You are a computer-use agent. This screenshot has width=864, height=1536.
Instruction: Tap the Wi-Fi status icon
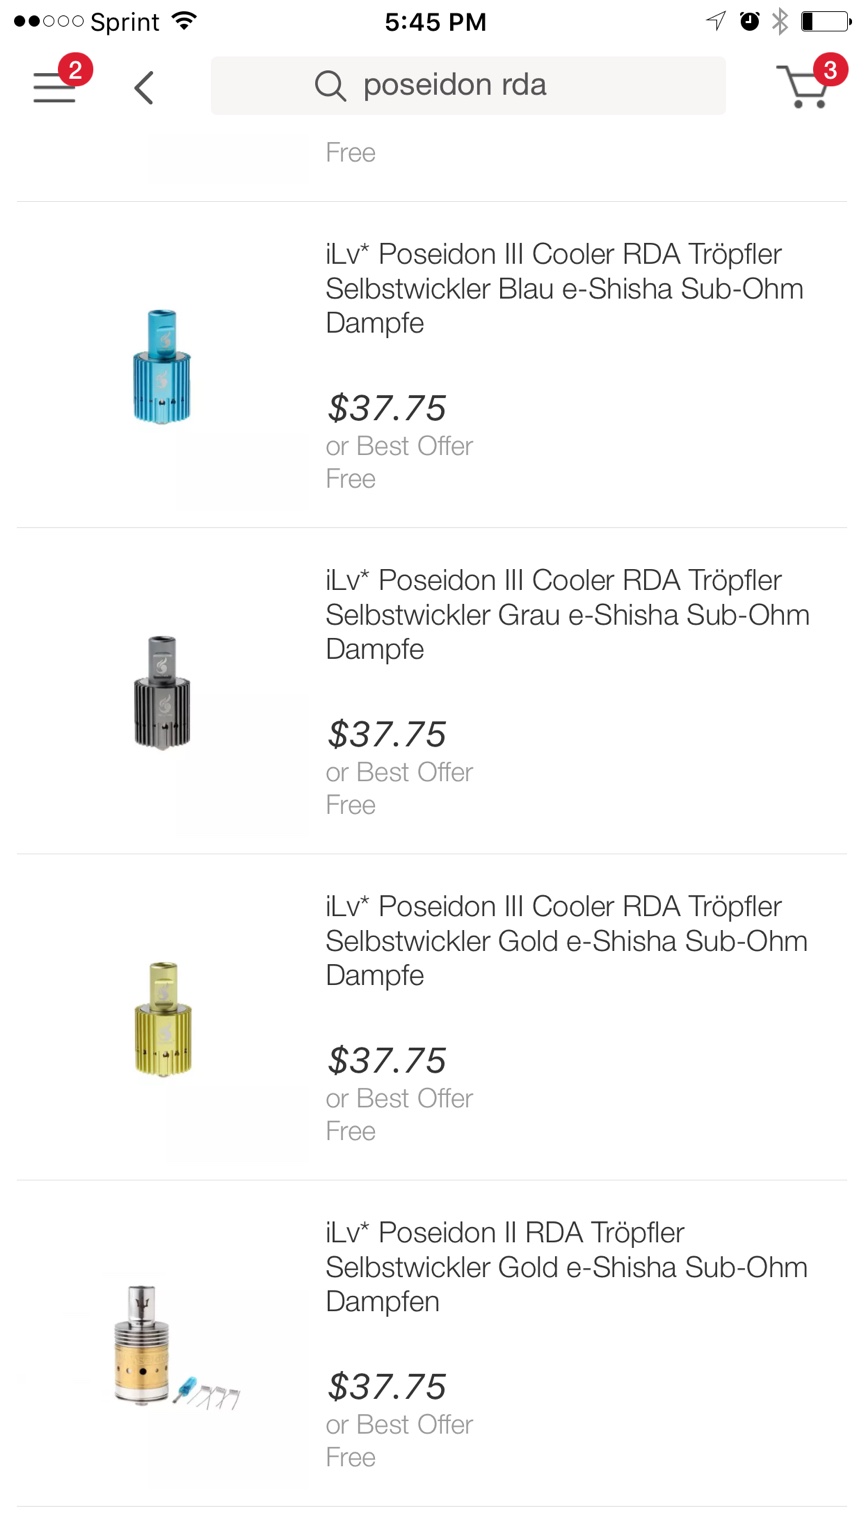click(185, 21)
